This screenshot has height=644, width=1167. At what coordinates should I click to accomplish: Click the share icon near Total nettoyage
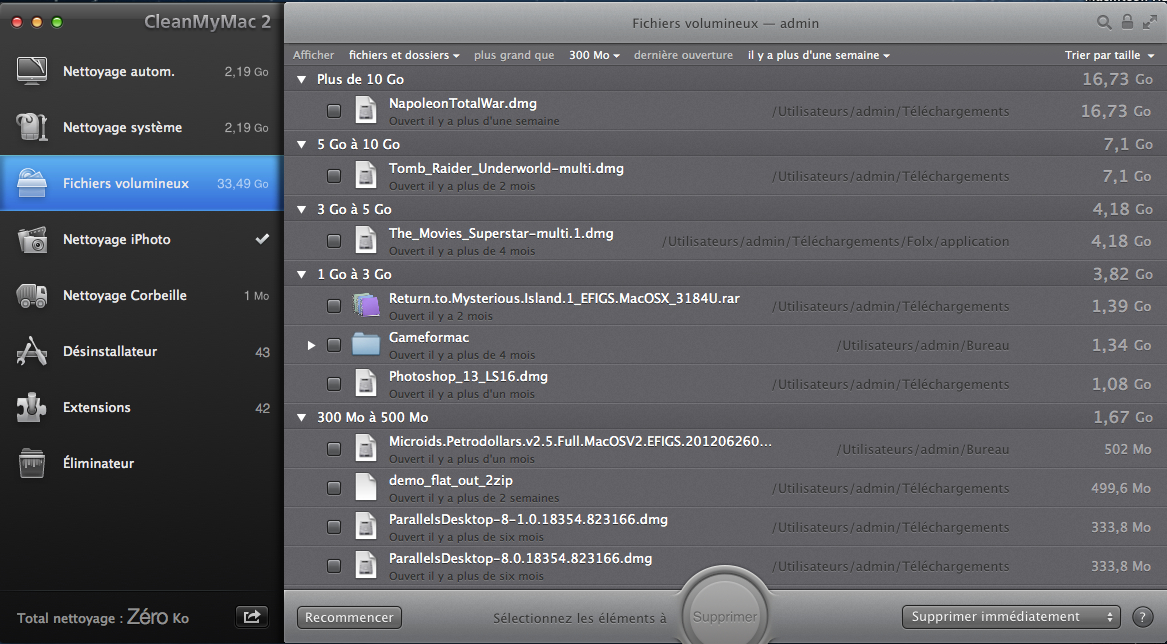tap(252, 616)
